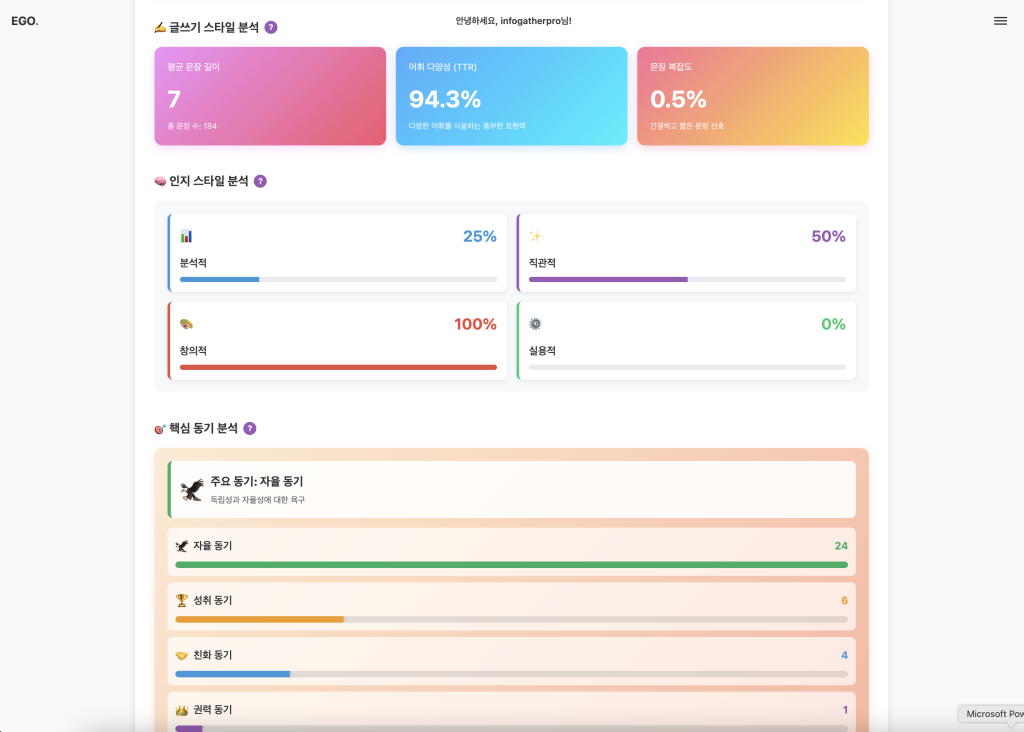Click the help icon beside 글쓰기 스타일 분석
The height and width of the screenshot is (732, 1024).
pyautogui.click(x=271, y=27)
